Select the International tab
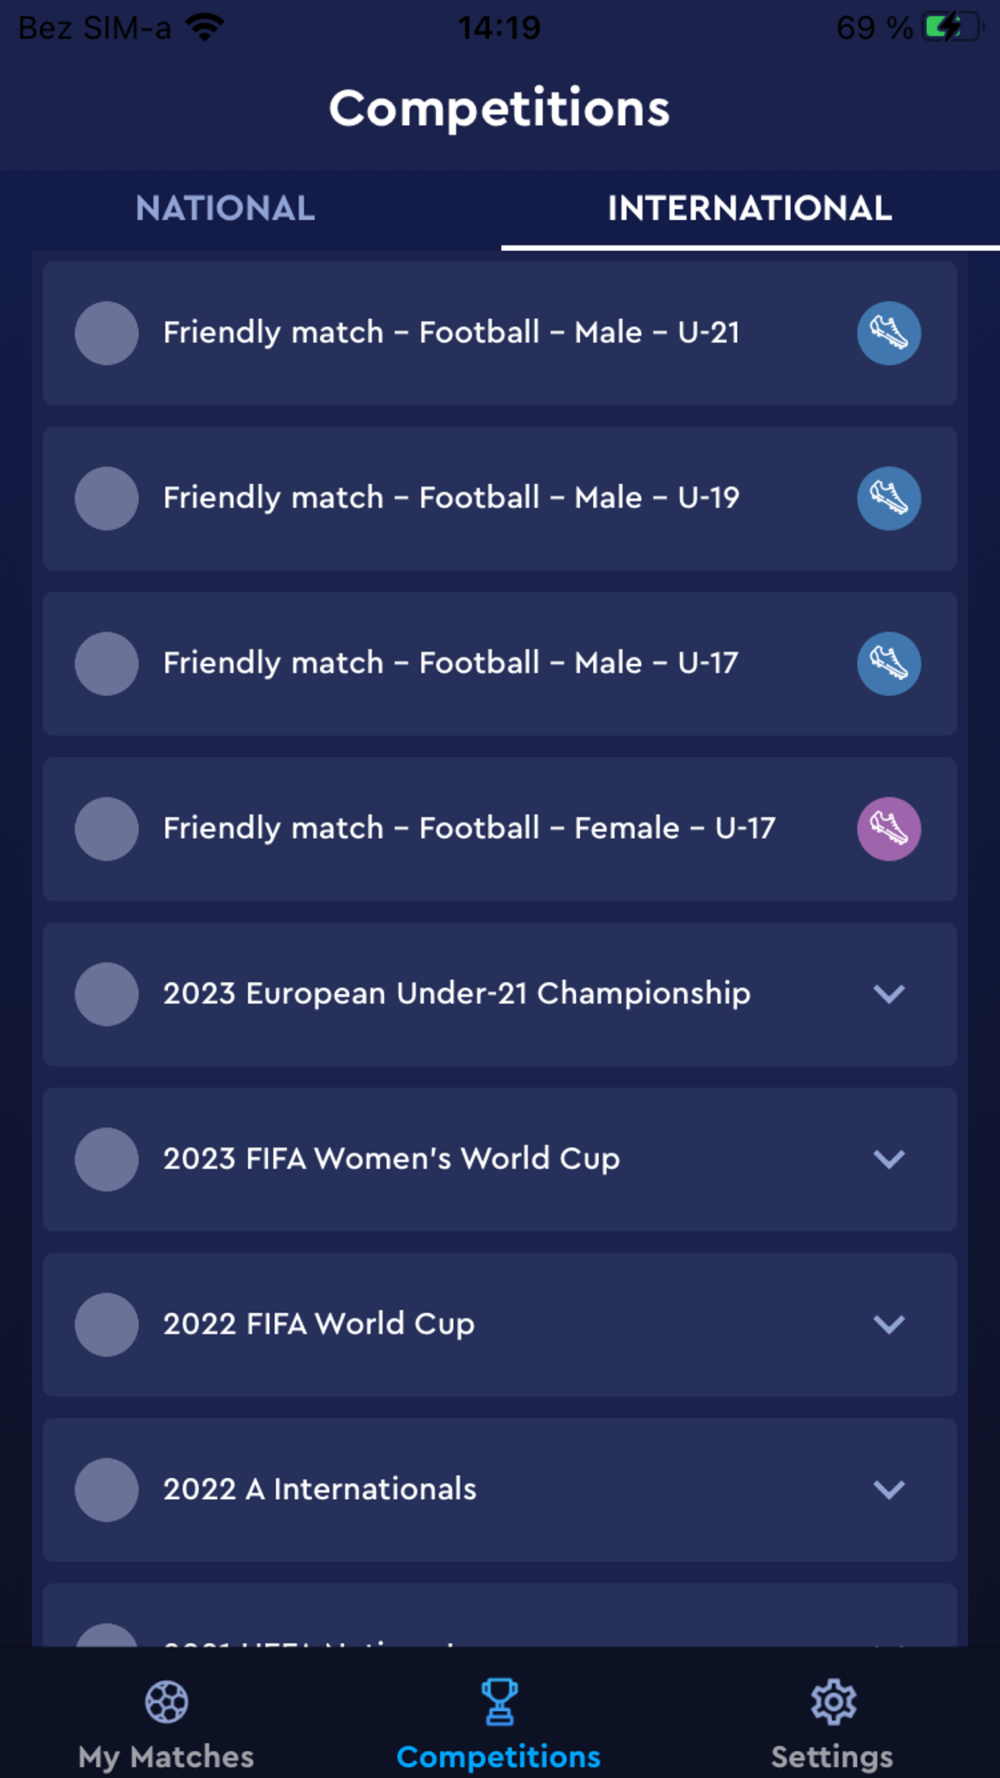The image size is (1000, 1778). pyautogui.click(x=749, y=208)
